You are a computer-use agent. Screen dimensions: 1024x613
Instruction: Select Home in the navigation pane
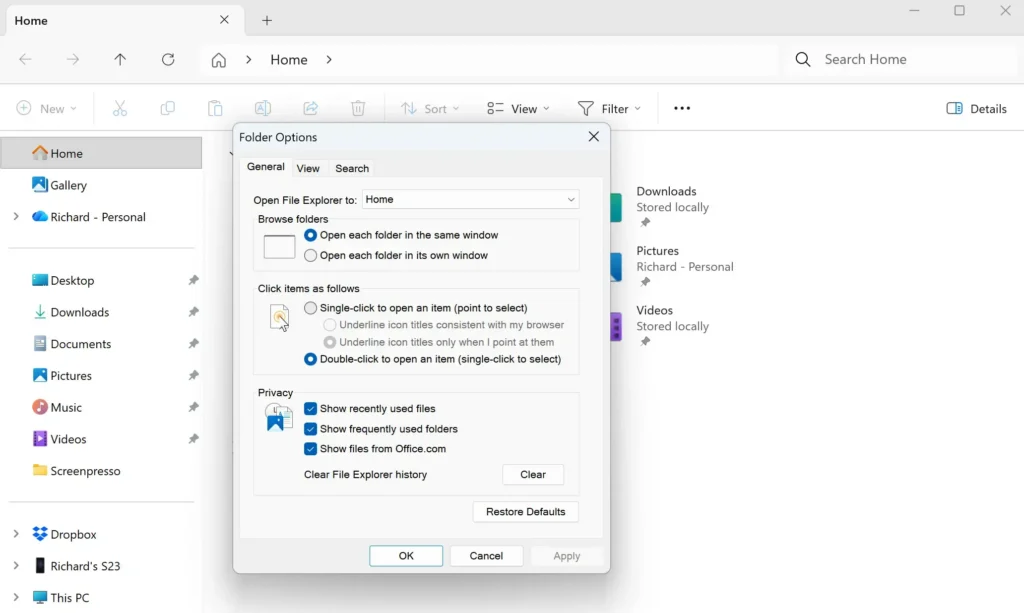pyautogui.click(x=101, y=153)
